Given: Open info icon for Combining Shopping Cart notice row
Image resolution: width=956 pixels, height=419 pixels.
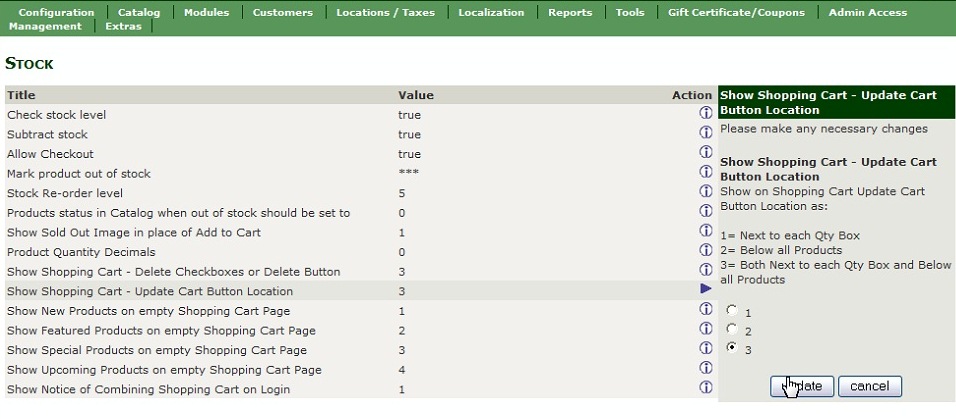Looking at the screenshot, I should pyautogui.click(x=705, y=387).
